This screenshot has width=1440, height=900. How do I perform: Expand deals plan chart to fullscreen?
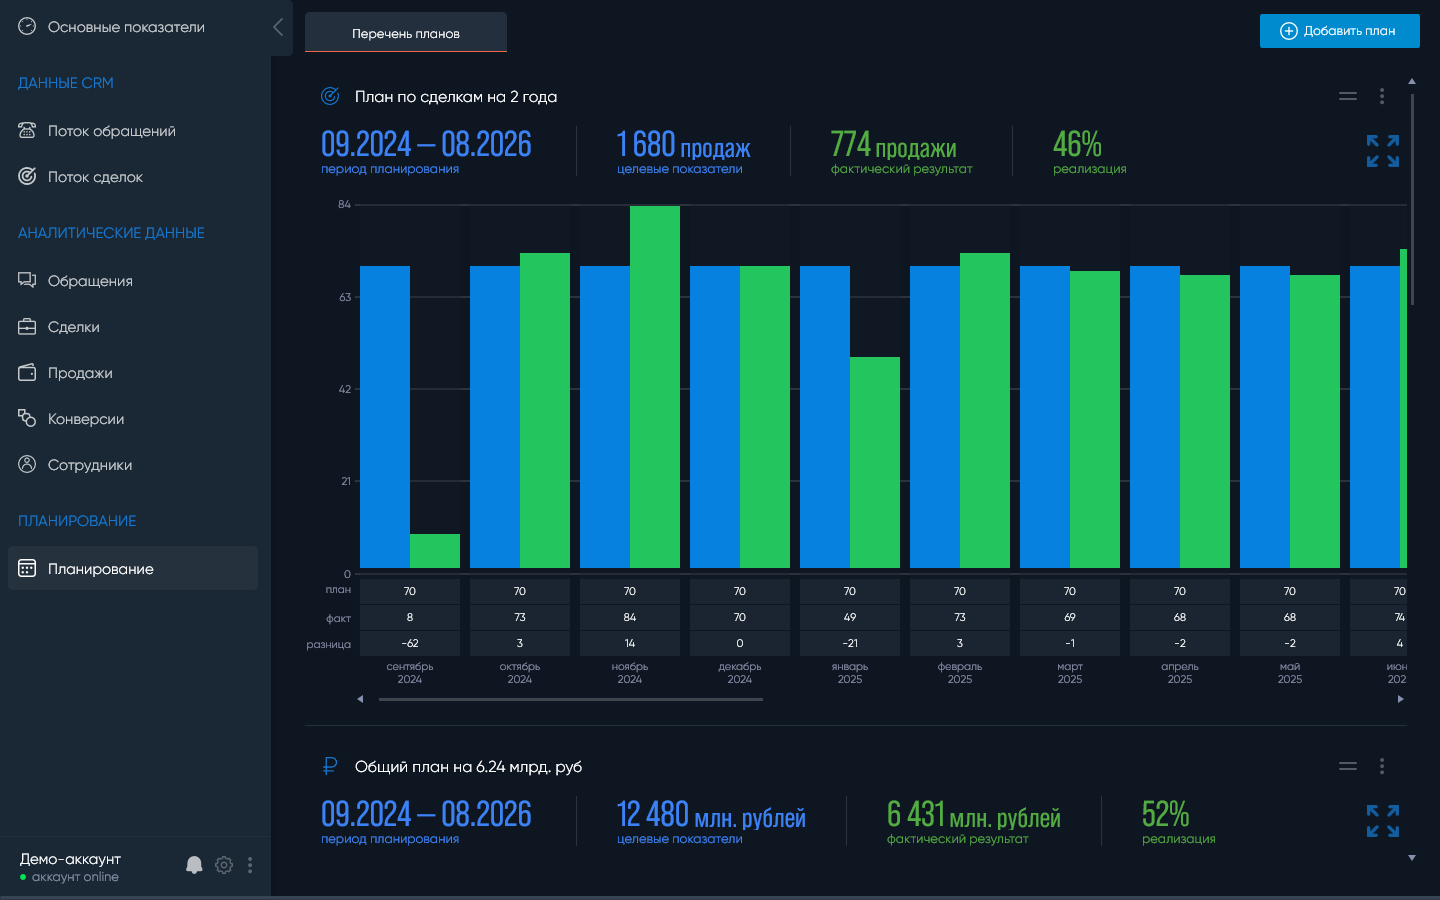click(x=1383, y=151)
